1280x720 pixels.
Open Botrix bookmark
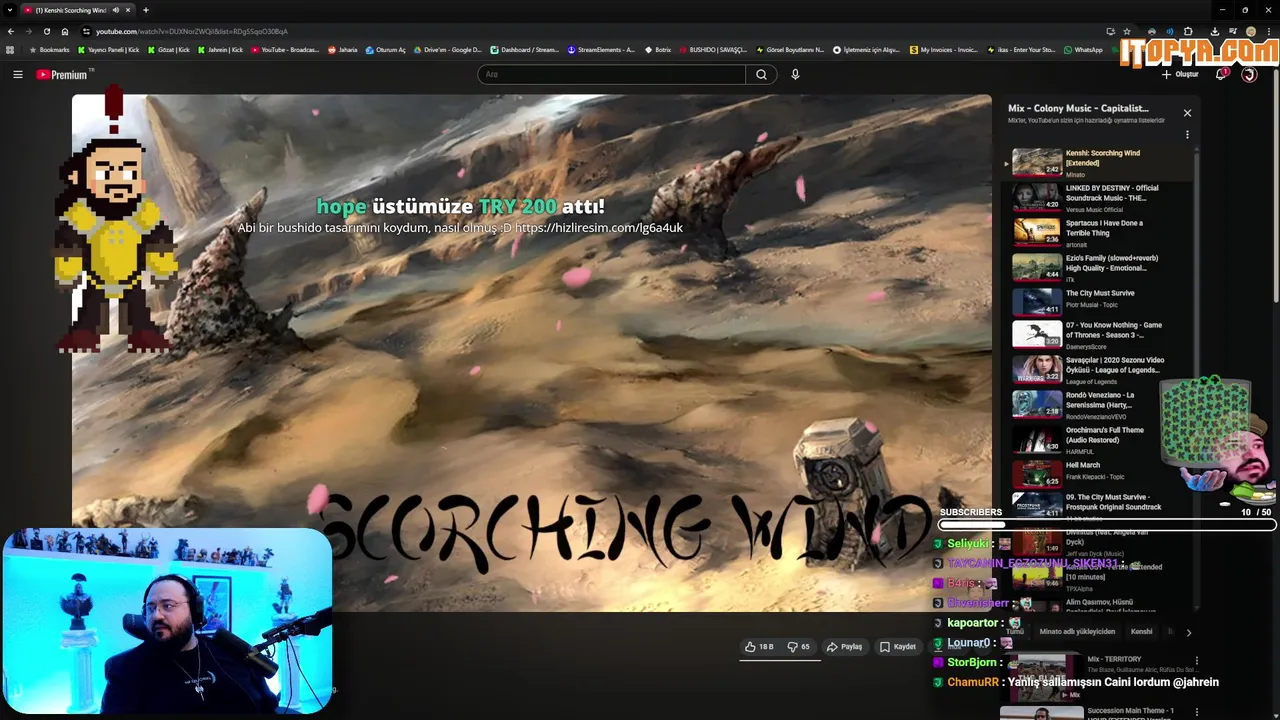(658, 49)
